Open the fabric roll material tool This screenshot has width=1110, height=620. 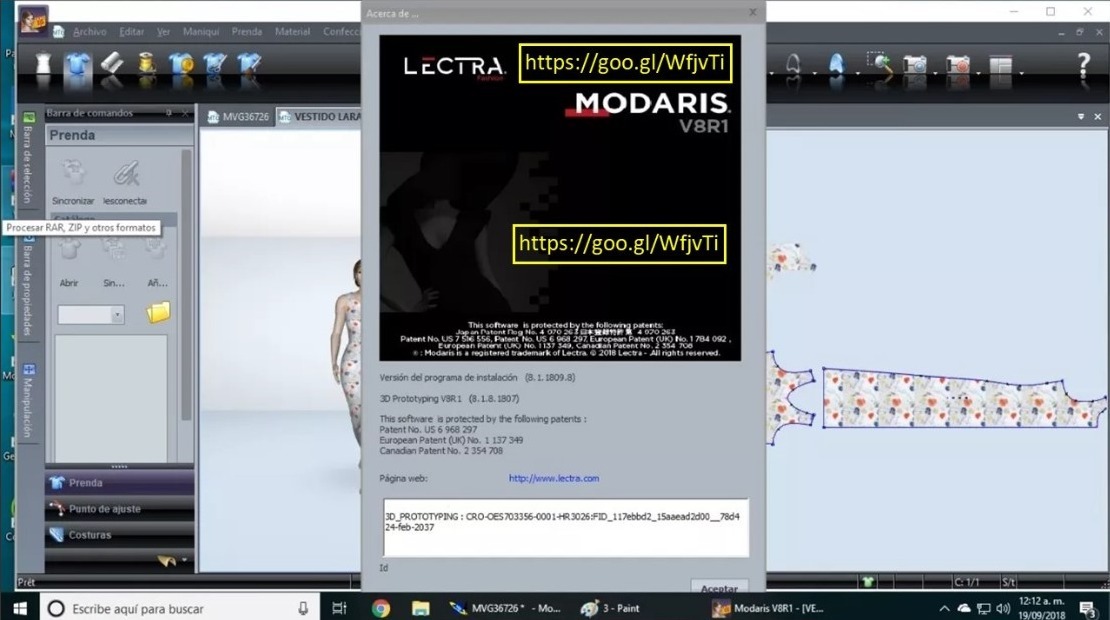(112, 64)
